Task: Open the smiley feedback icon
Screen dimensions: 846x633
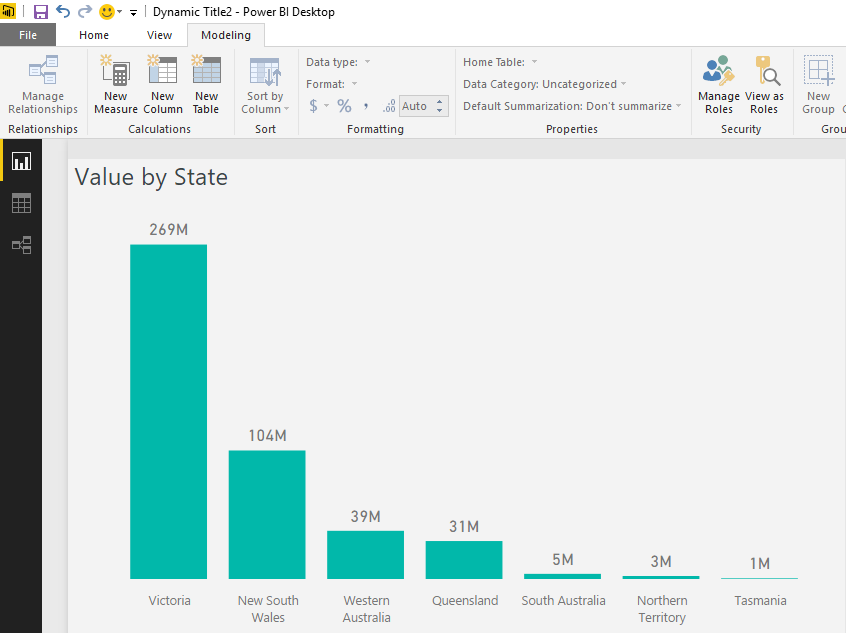Action: (107, 11)
